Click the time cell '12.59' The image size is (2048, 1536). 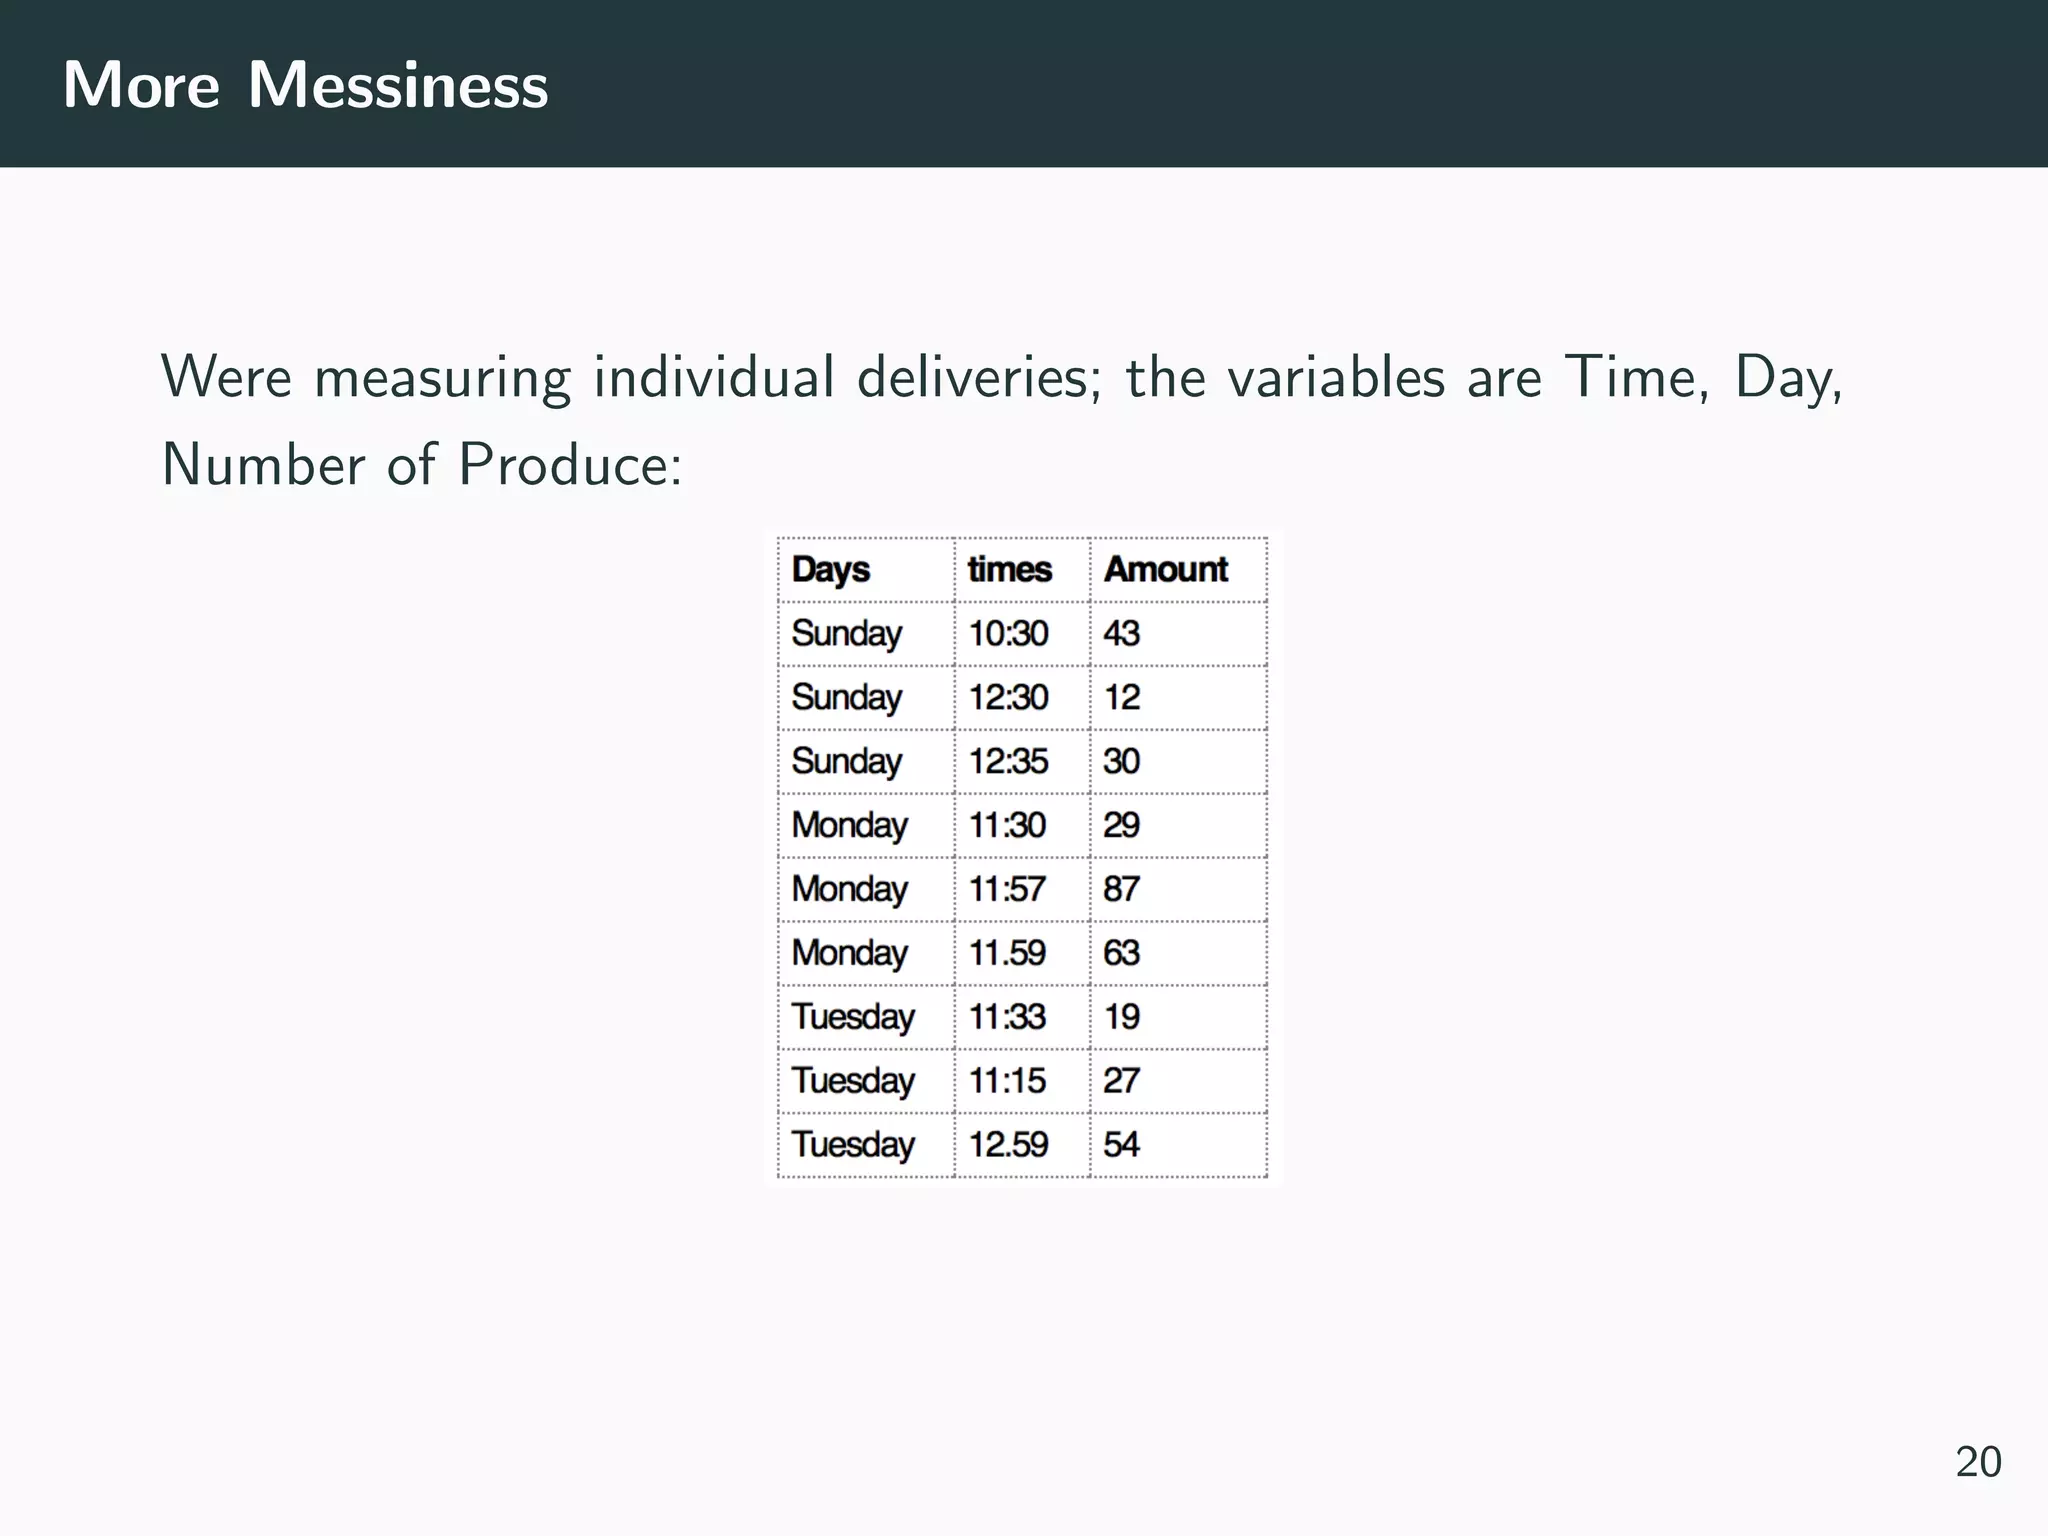[x=1022, y=1146]
